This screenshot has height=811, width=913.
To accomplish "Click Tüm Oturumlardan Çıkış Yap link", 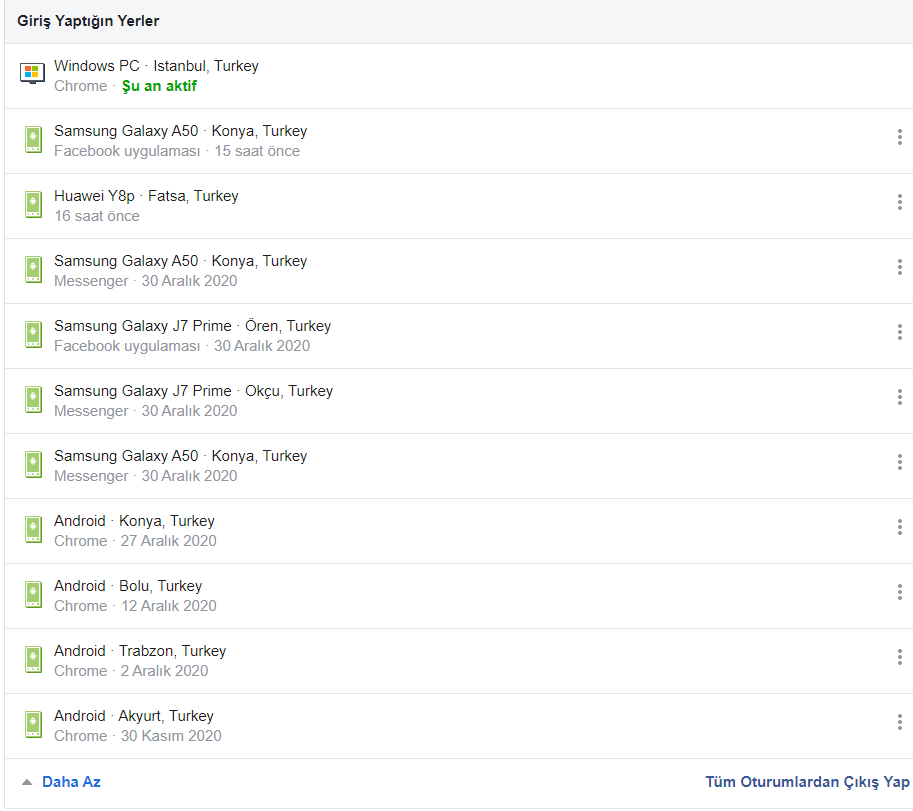I will tap(807, 782).
